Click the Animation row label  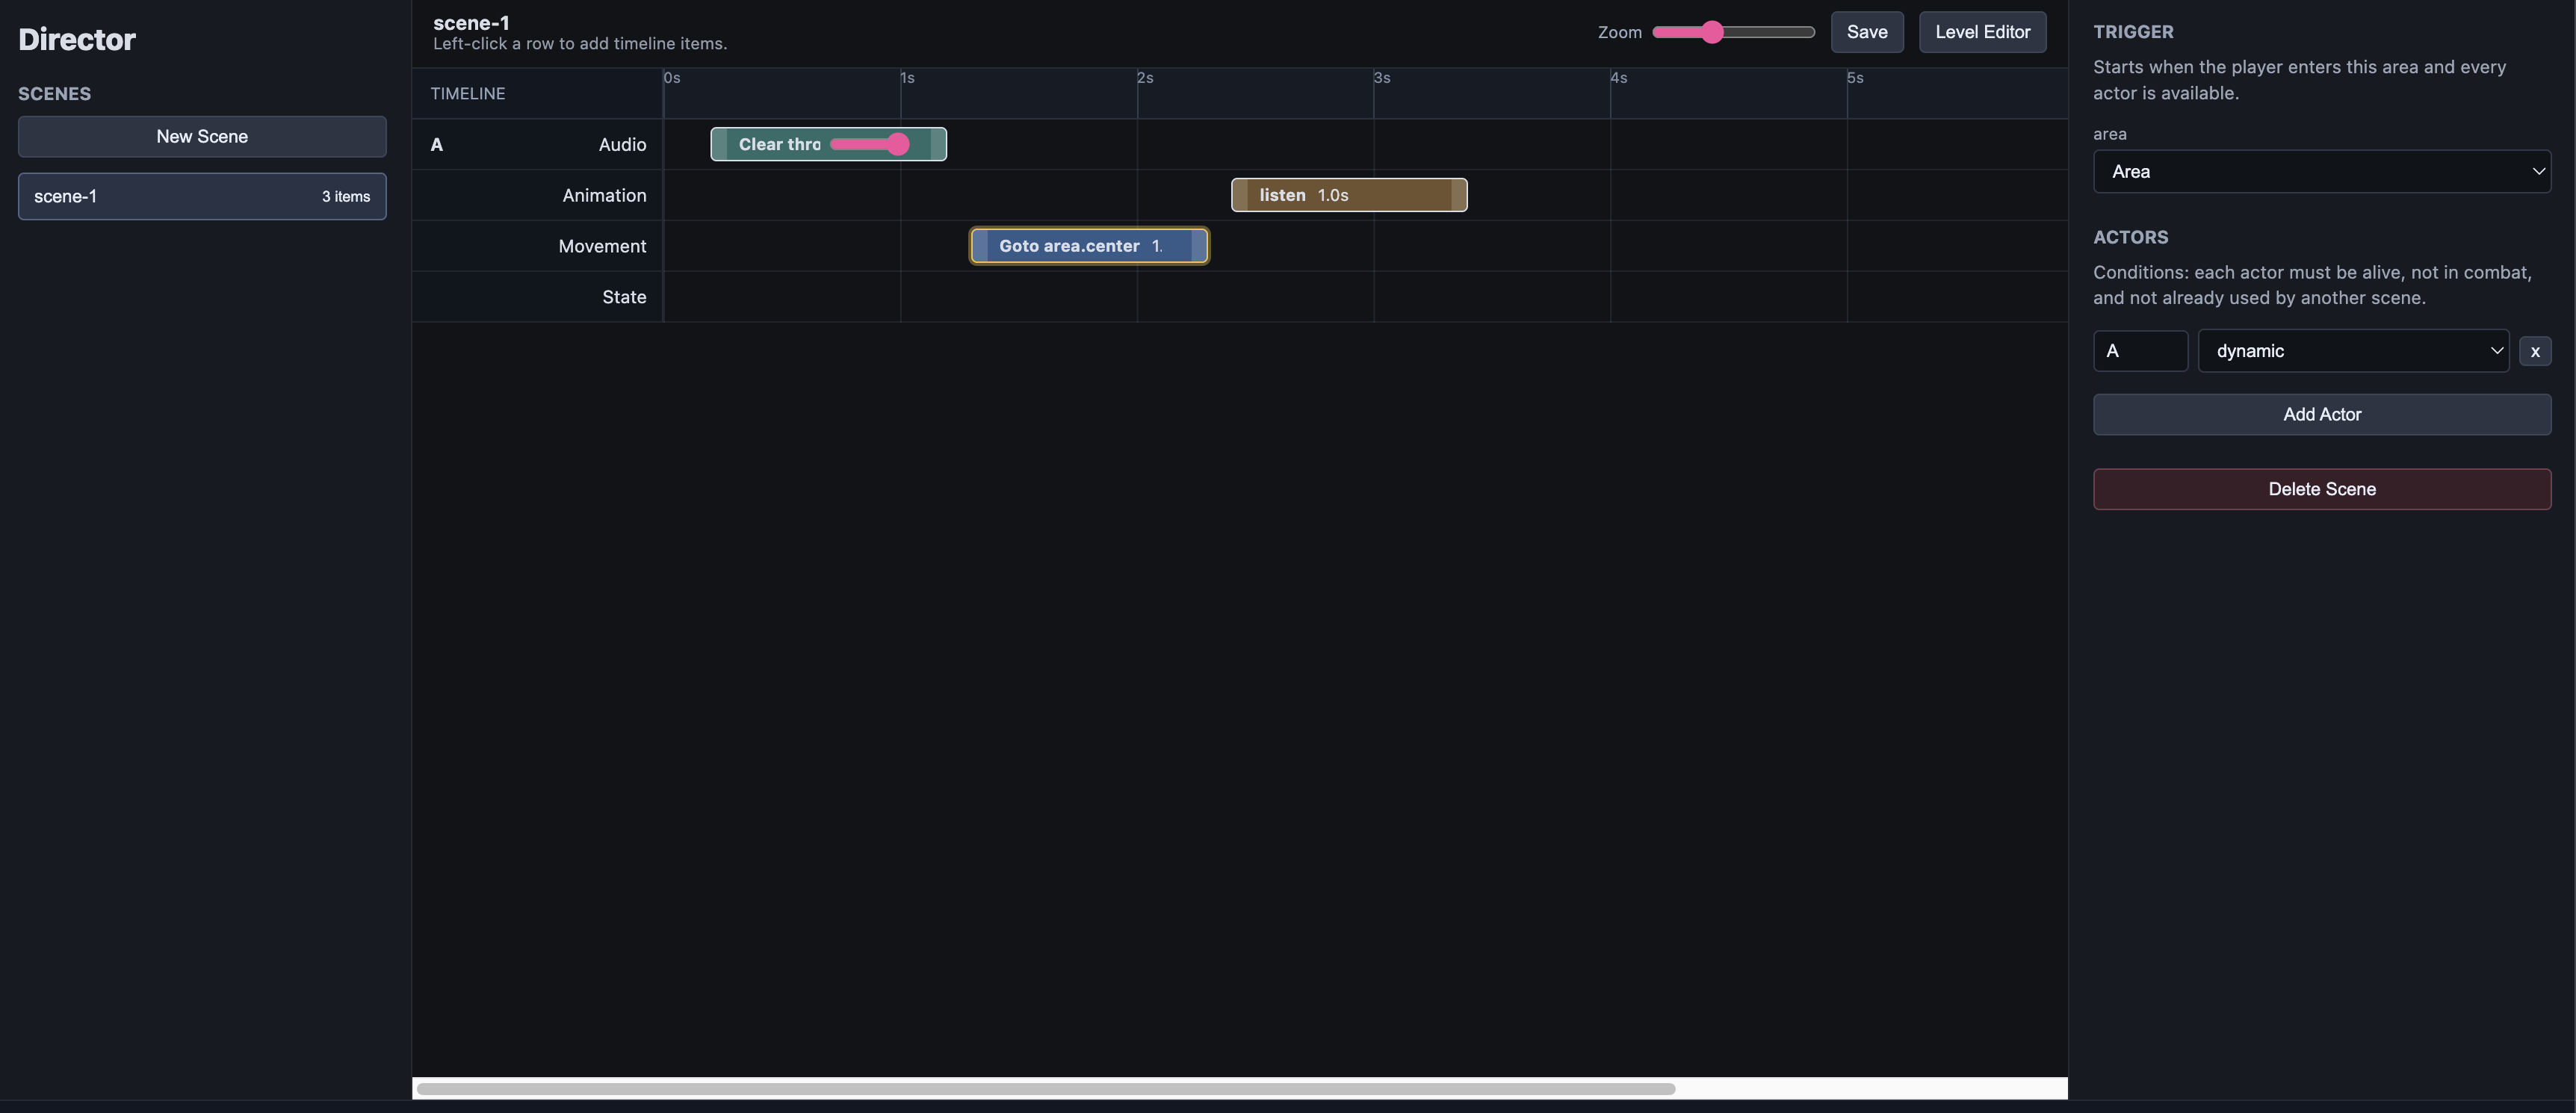click(604, 195)
